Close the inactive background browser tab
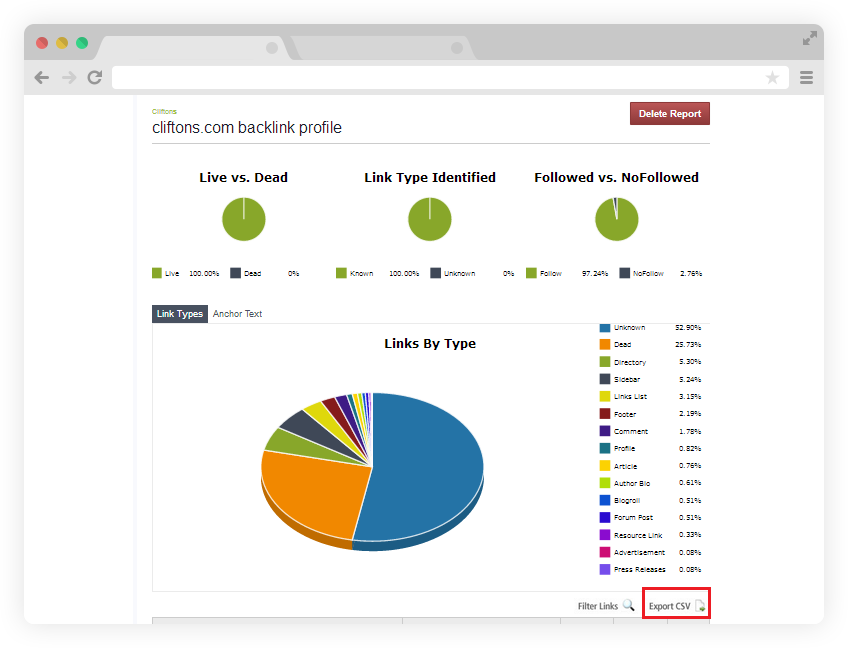This screenshot has width=848, height=648. [457, 48]
